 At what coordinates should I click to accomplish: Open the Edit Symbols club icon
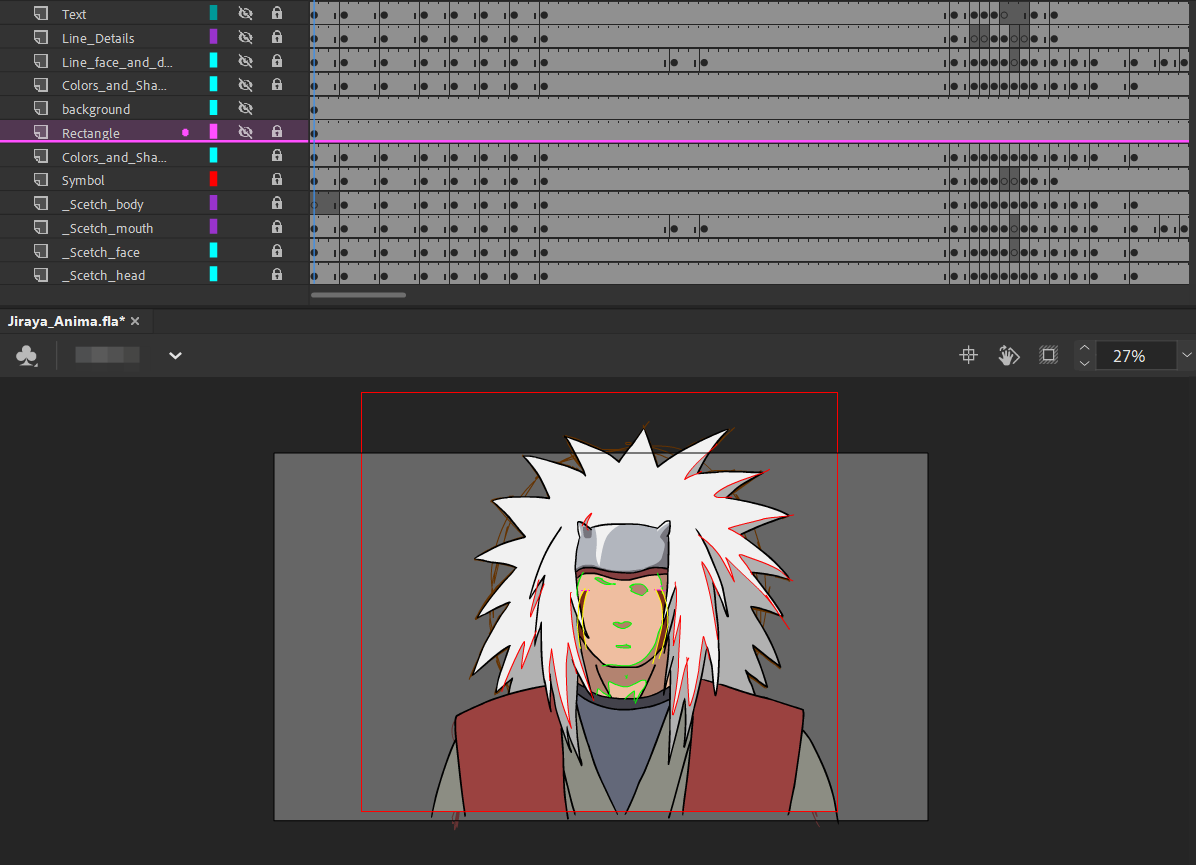pyautogui.click(x=27, y=355)
